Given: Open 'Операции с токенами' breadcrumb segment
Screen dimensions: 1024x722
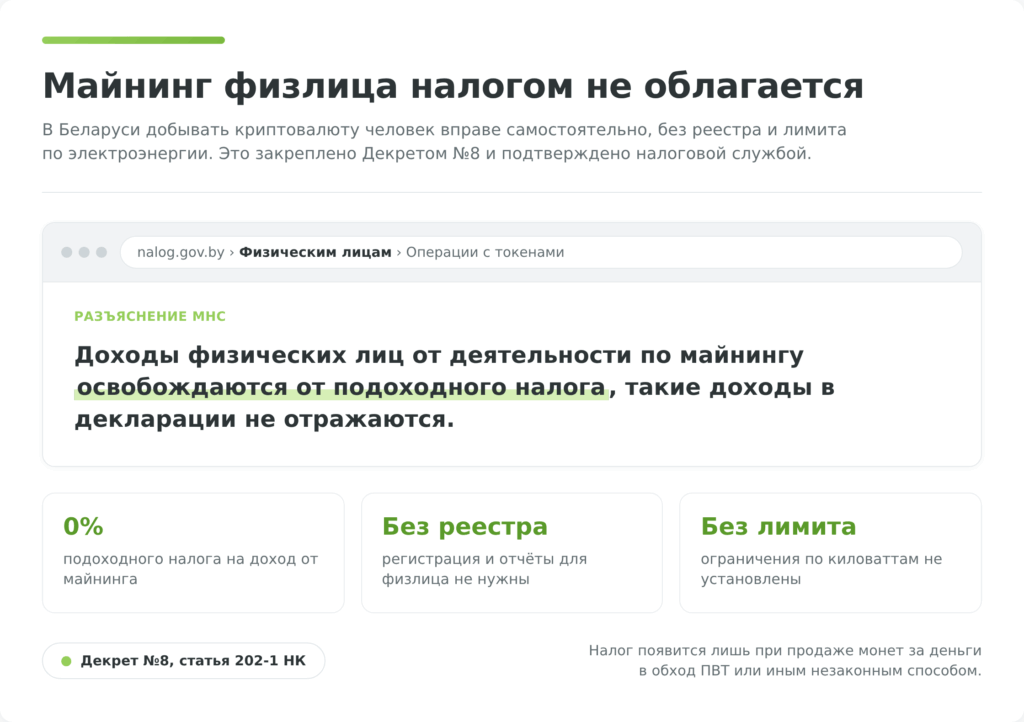Looking at the screenshot, I should pyautogui.click(x=485, y=252).
